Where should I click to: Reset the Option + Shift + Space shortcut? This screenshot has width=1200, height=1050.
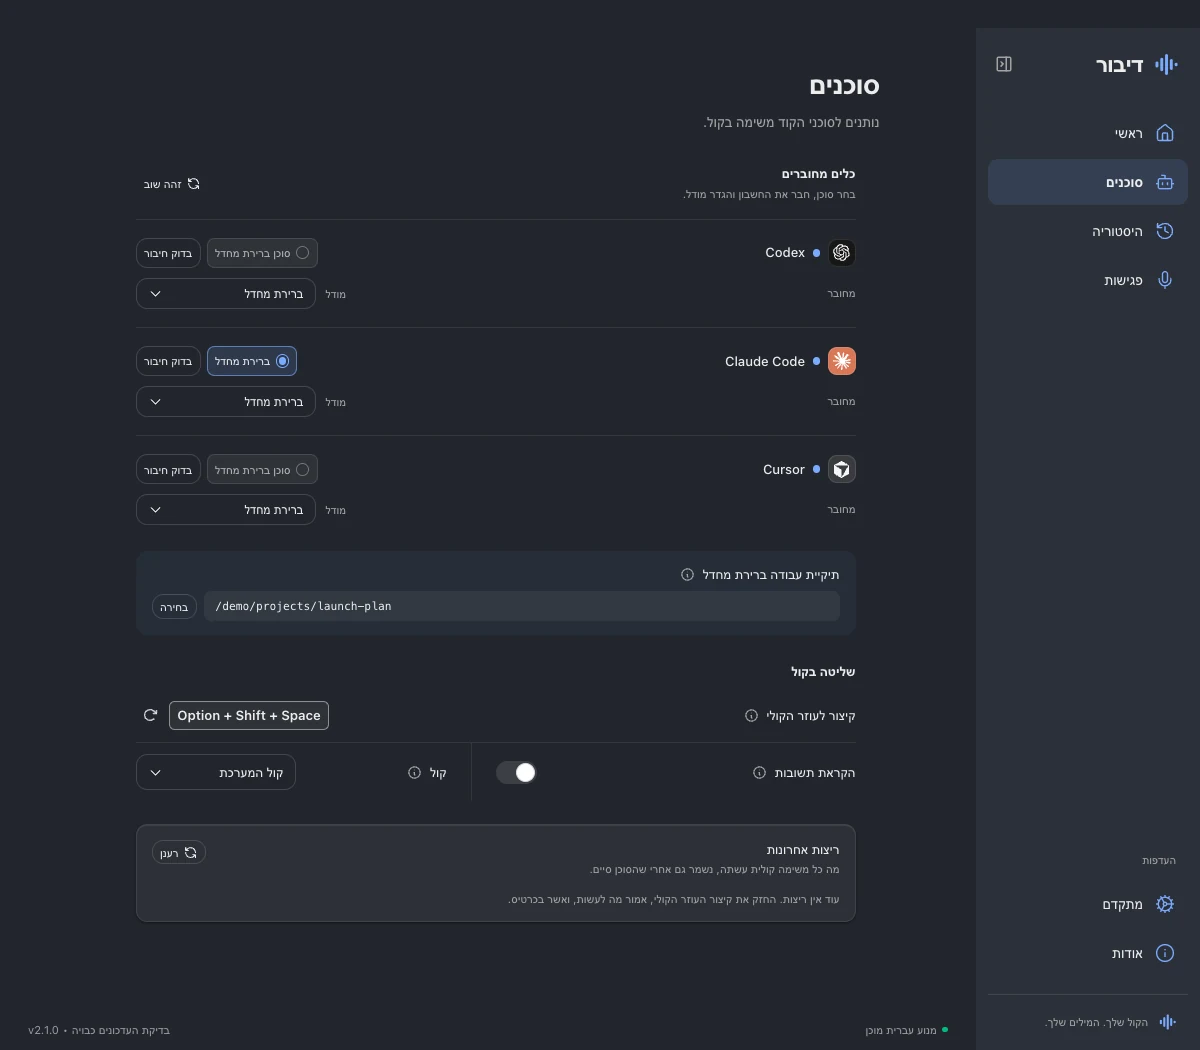click(x=150, y=715)
